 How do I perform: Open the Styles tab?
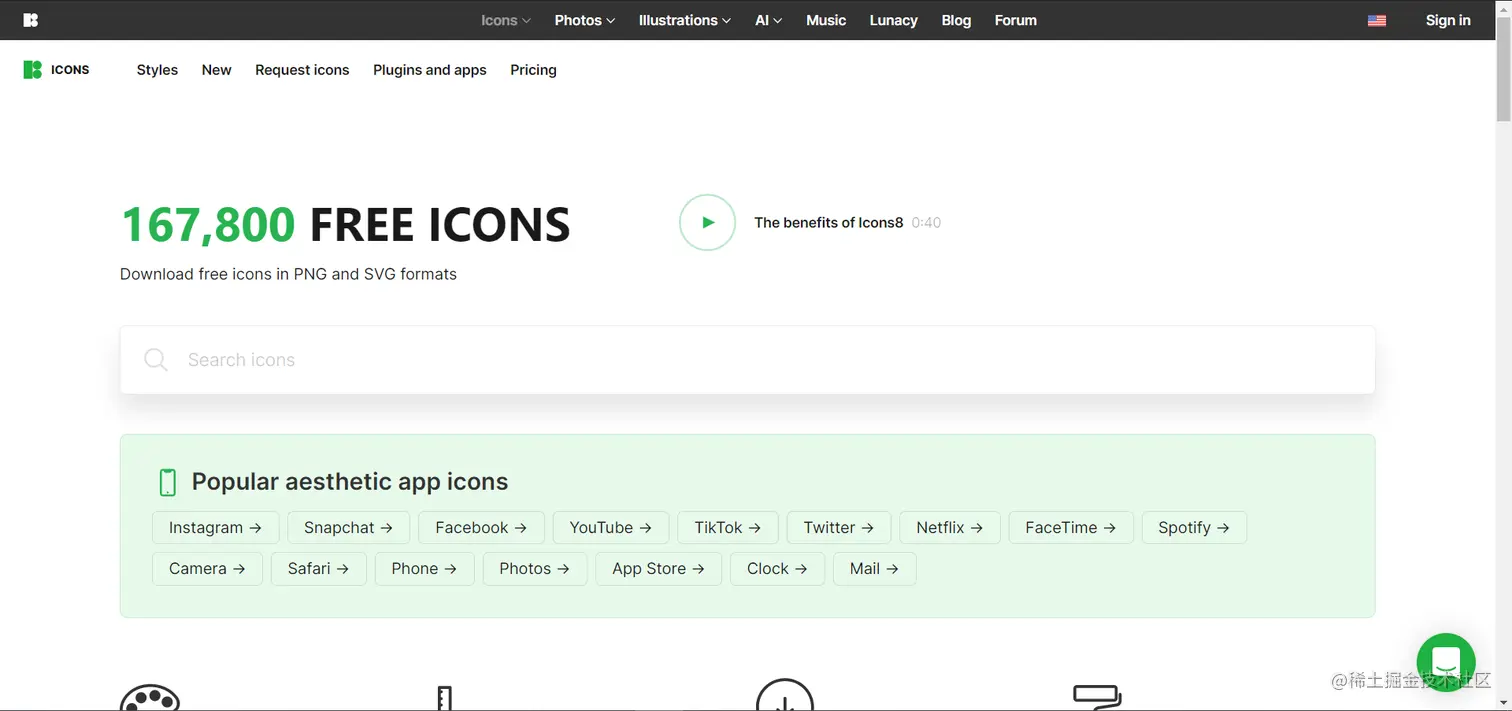[157, 70]
